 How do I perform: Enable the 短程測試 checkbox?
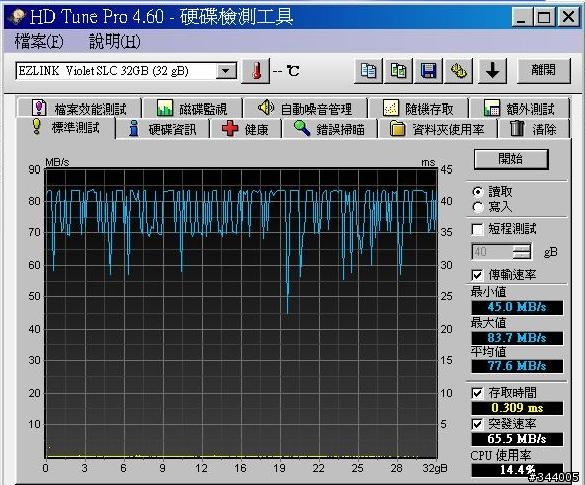(477, 229)
